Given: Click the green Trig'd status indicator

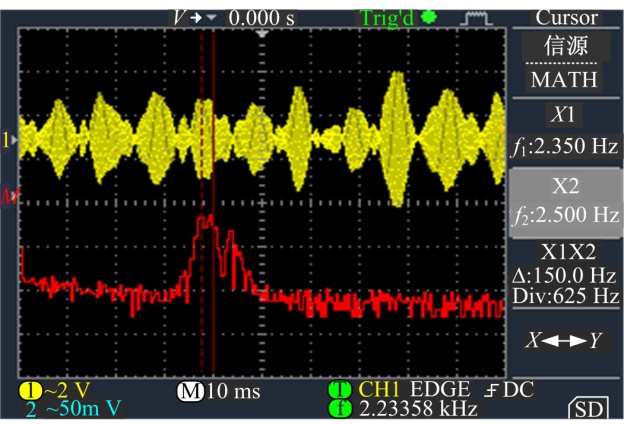Looking at the screenshot, I should (x=397, y=17).
